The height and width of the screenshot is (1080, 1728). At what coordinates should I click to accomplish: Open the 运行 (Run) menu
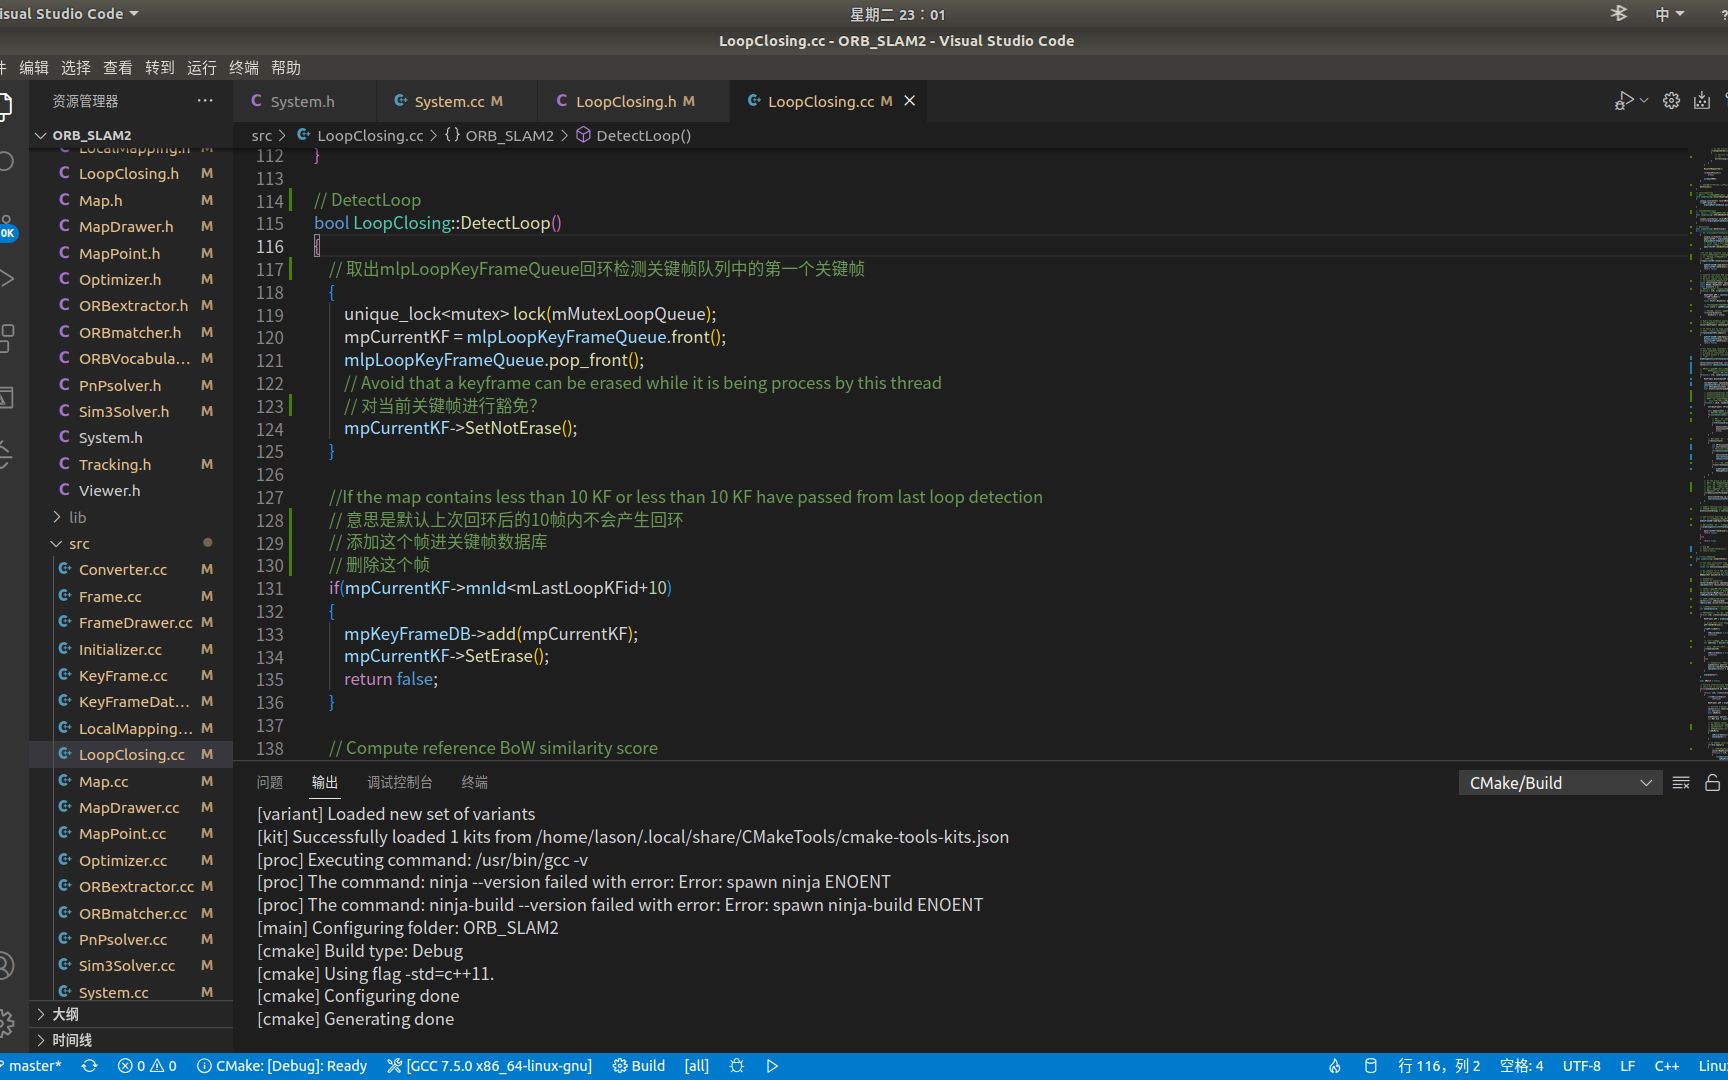(201, 67)
